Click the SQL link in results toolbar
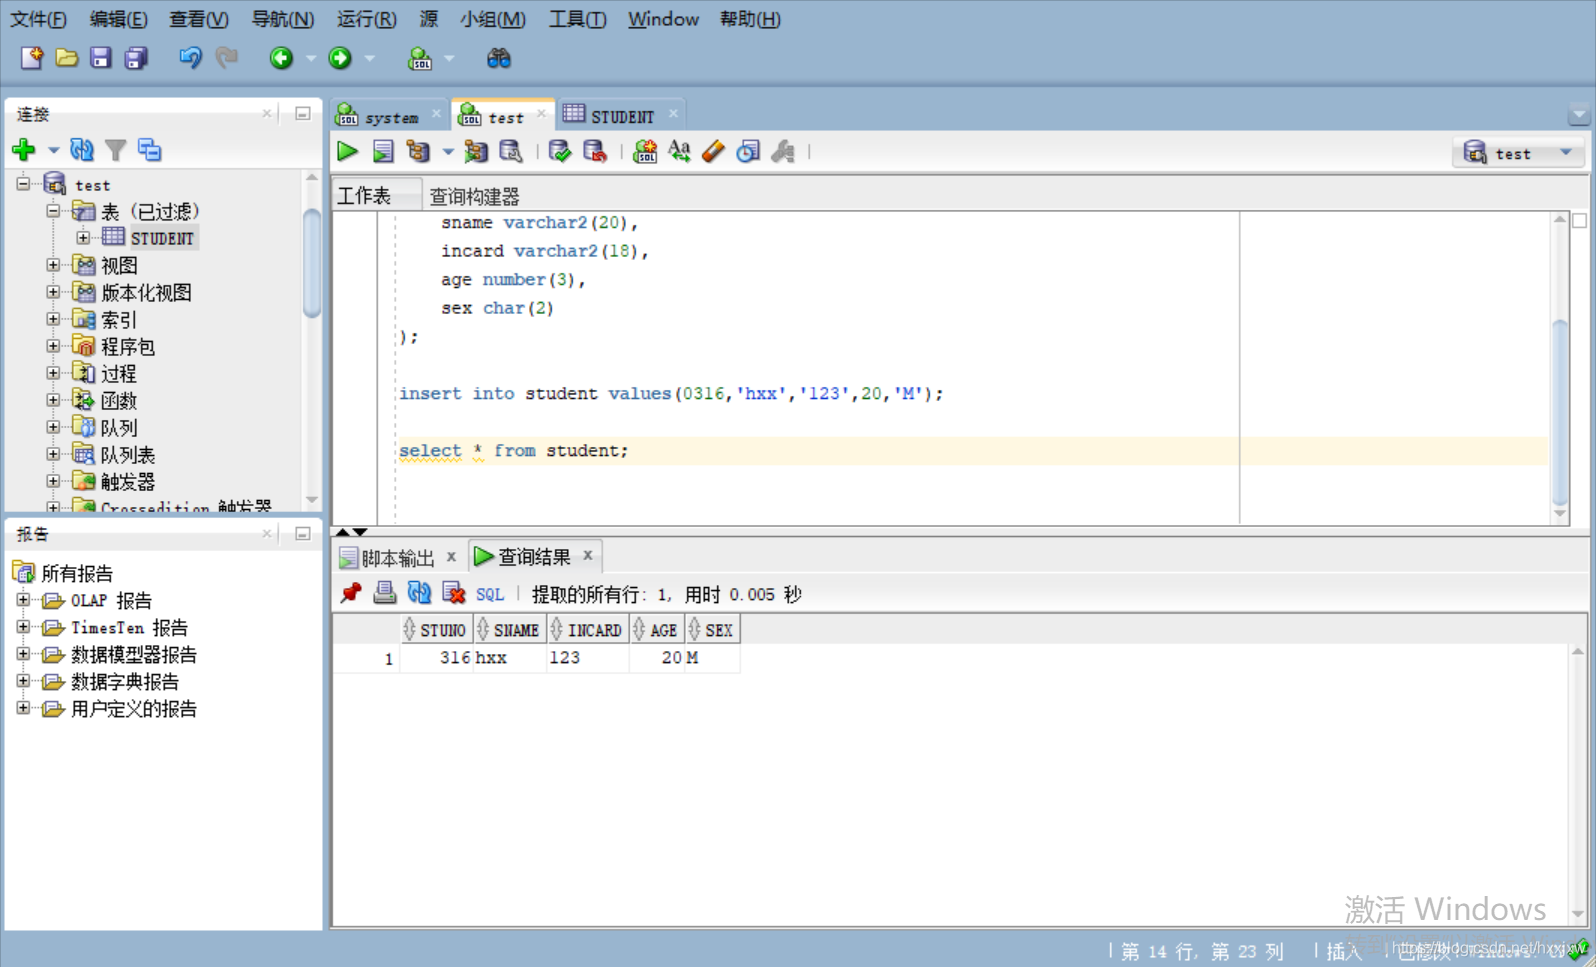The height and width of the screenshot is (967, 1596). (x=489, y=594)
